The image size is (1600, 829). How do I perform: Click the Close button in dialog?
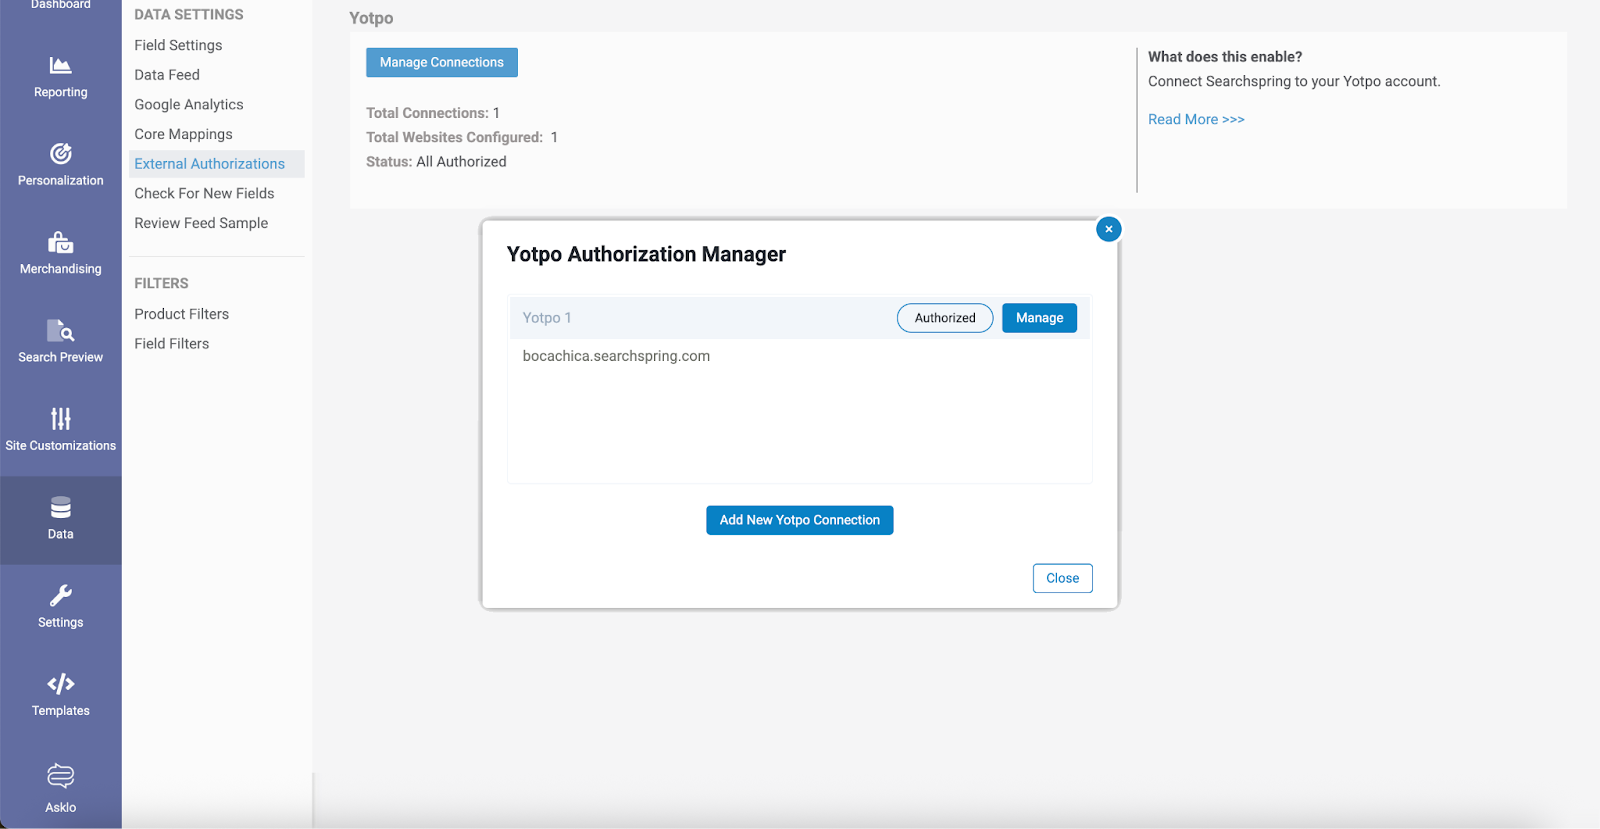[x=1062, y=578]
